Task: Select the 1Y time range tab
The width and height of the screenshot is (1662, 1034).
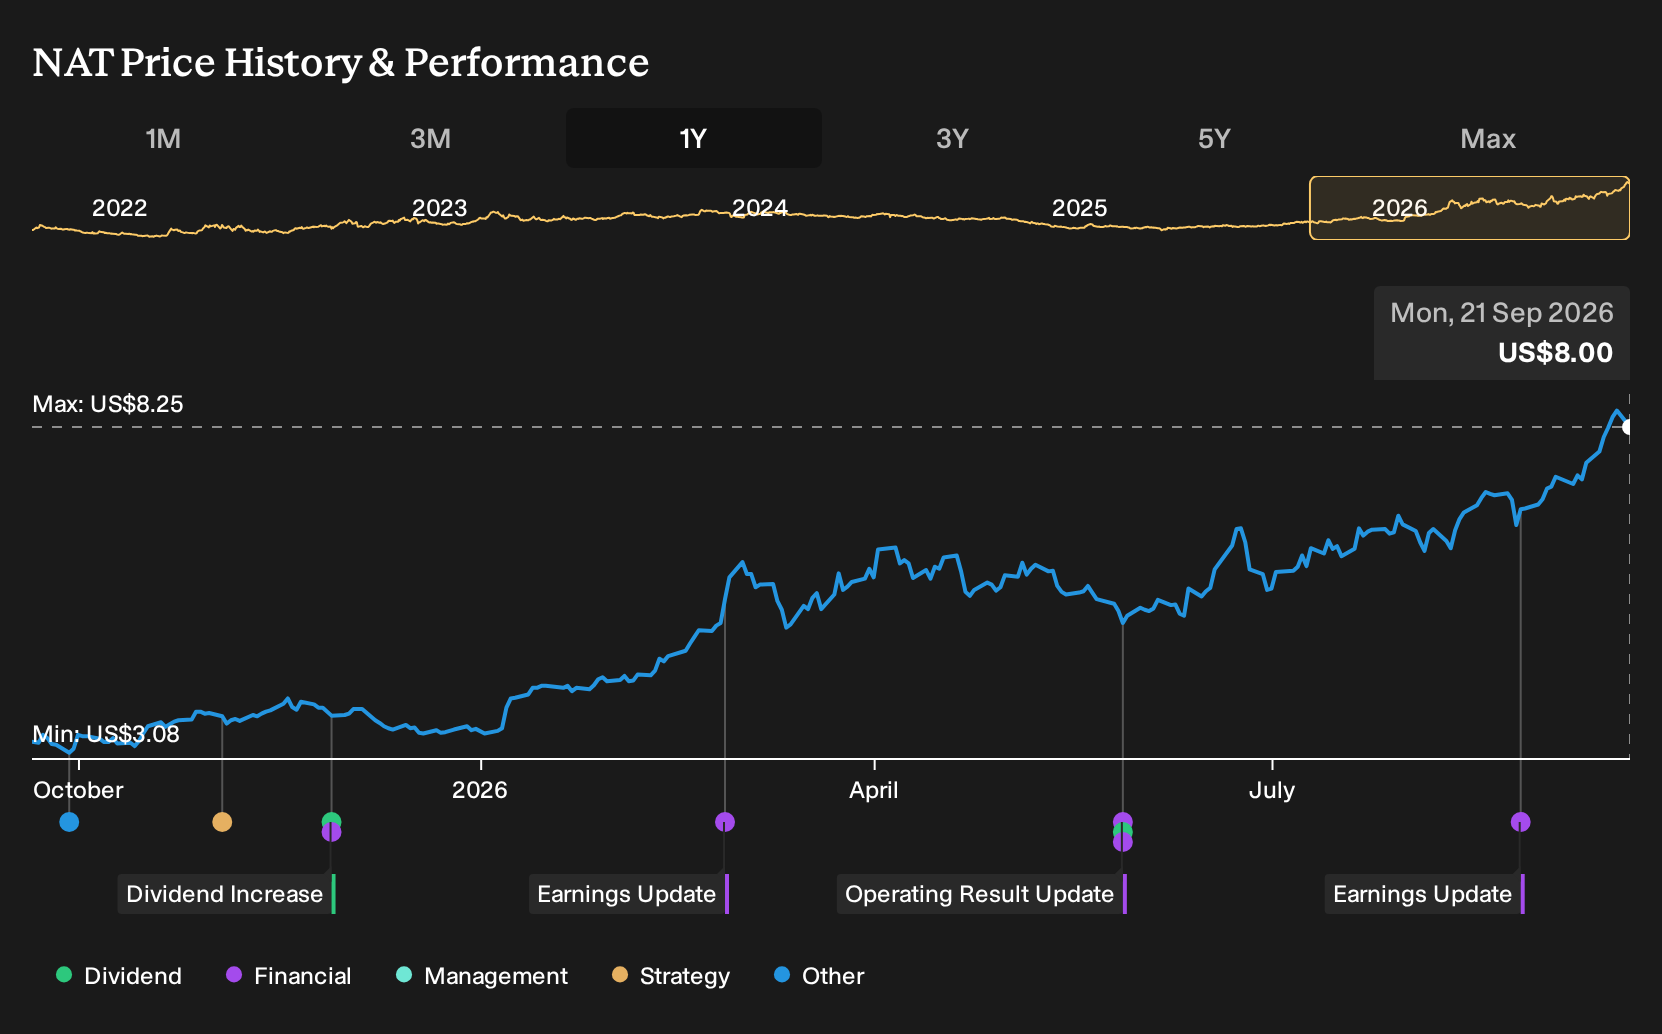Action: [x=693, y=139]
